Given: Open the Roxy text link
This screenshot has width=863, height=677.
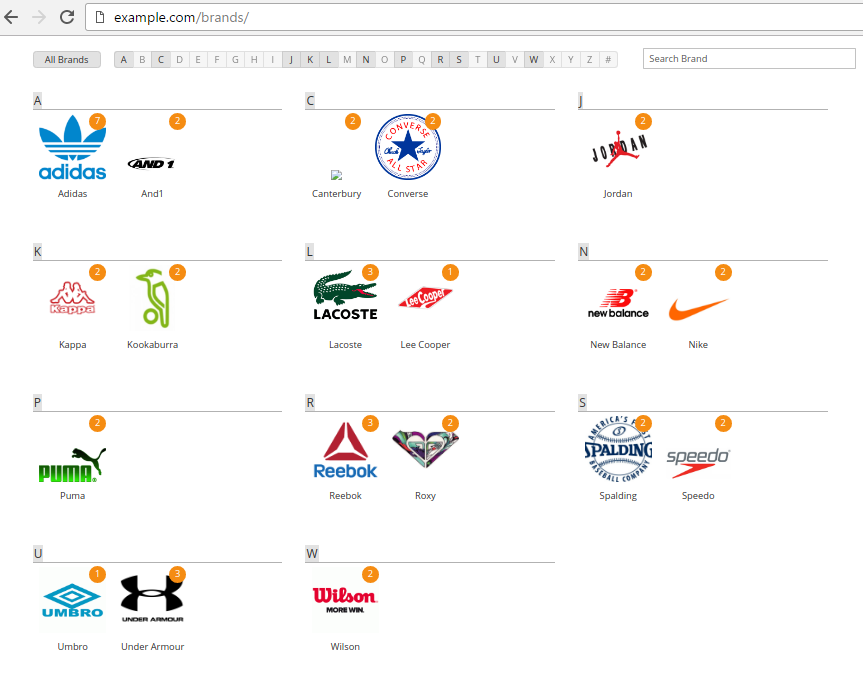Looking at the screenshot, I should point(425,495).
